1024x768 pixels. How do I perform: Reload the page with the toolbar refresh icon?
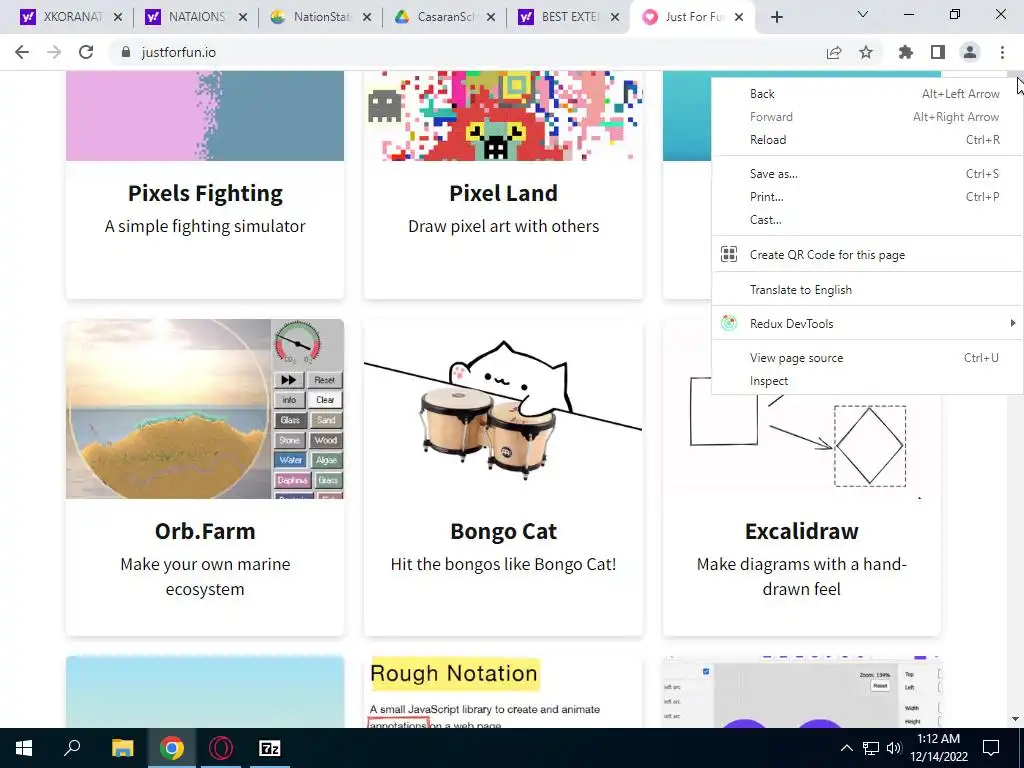[x=86, y=52]
